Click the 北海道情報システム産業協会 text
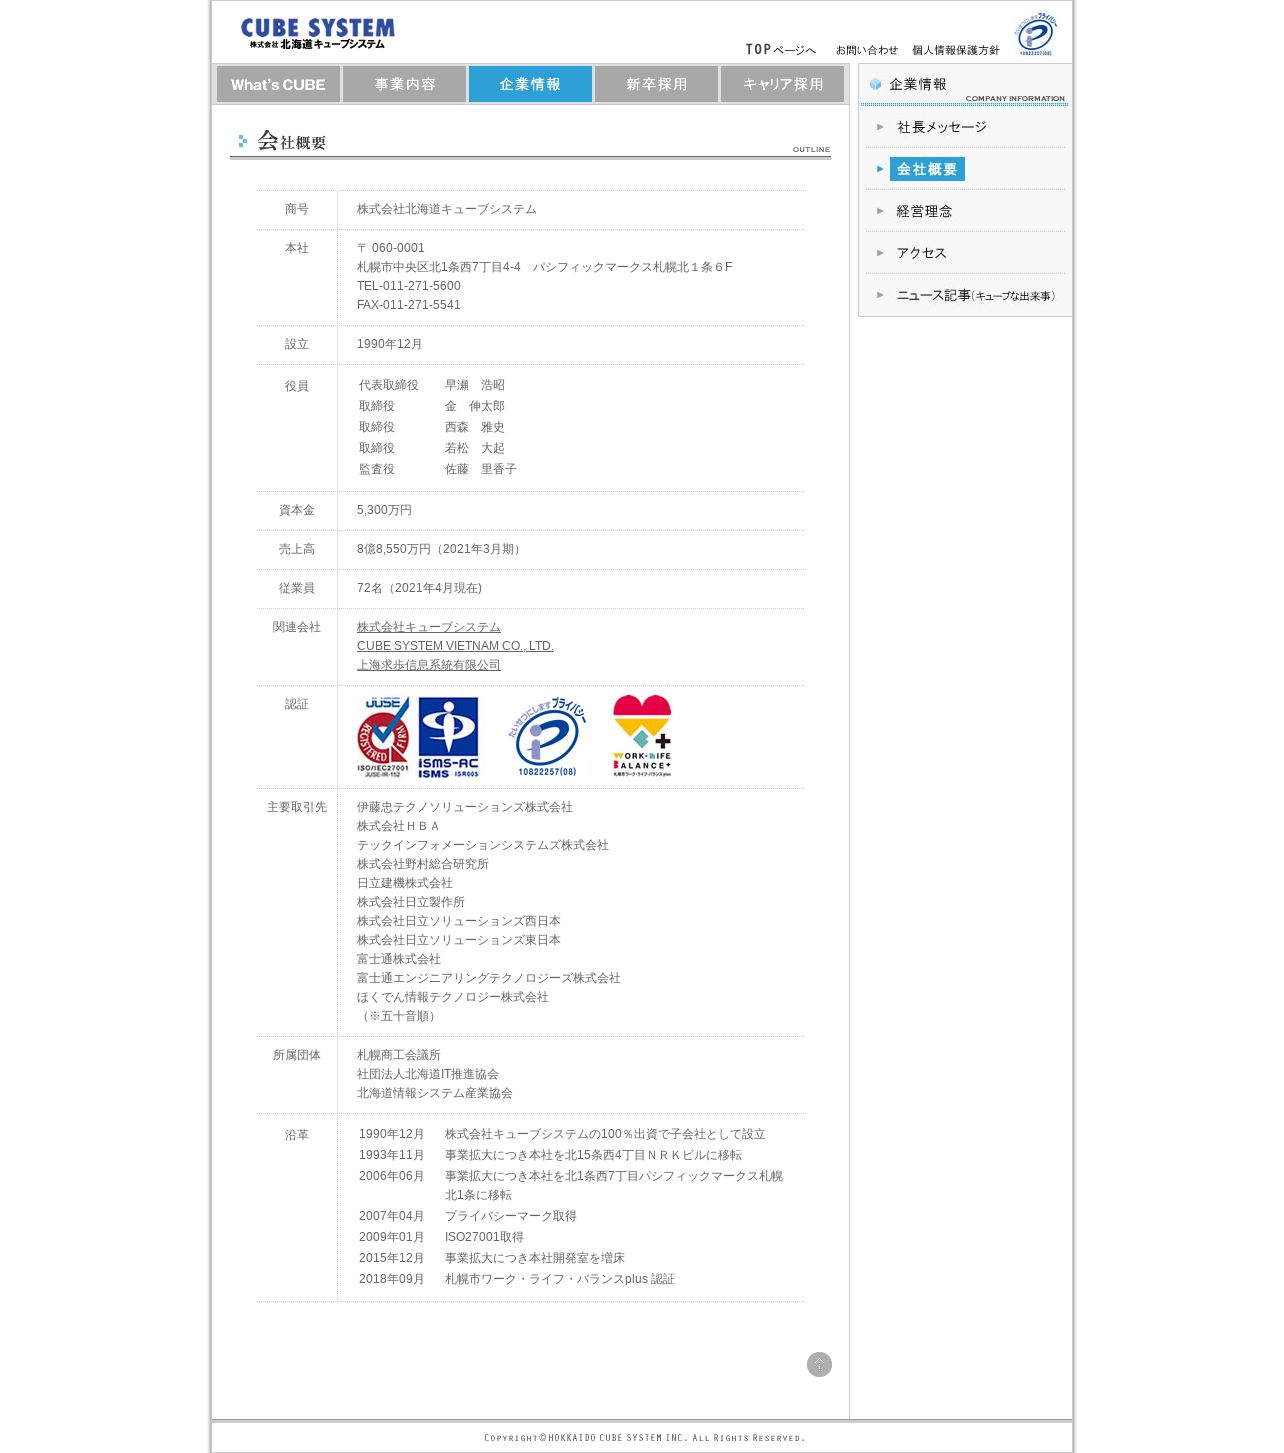 [435, 1093]
